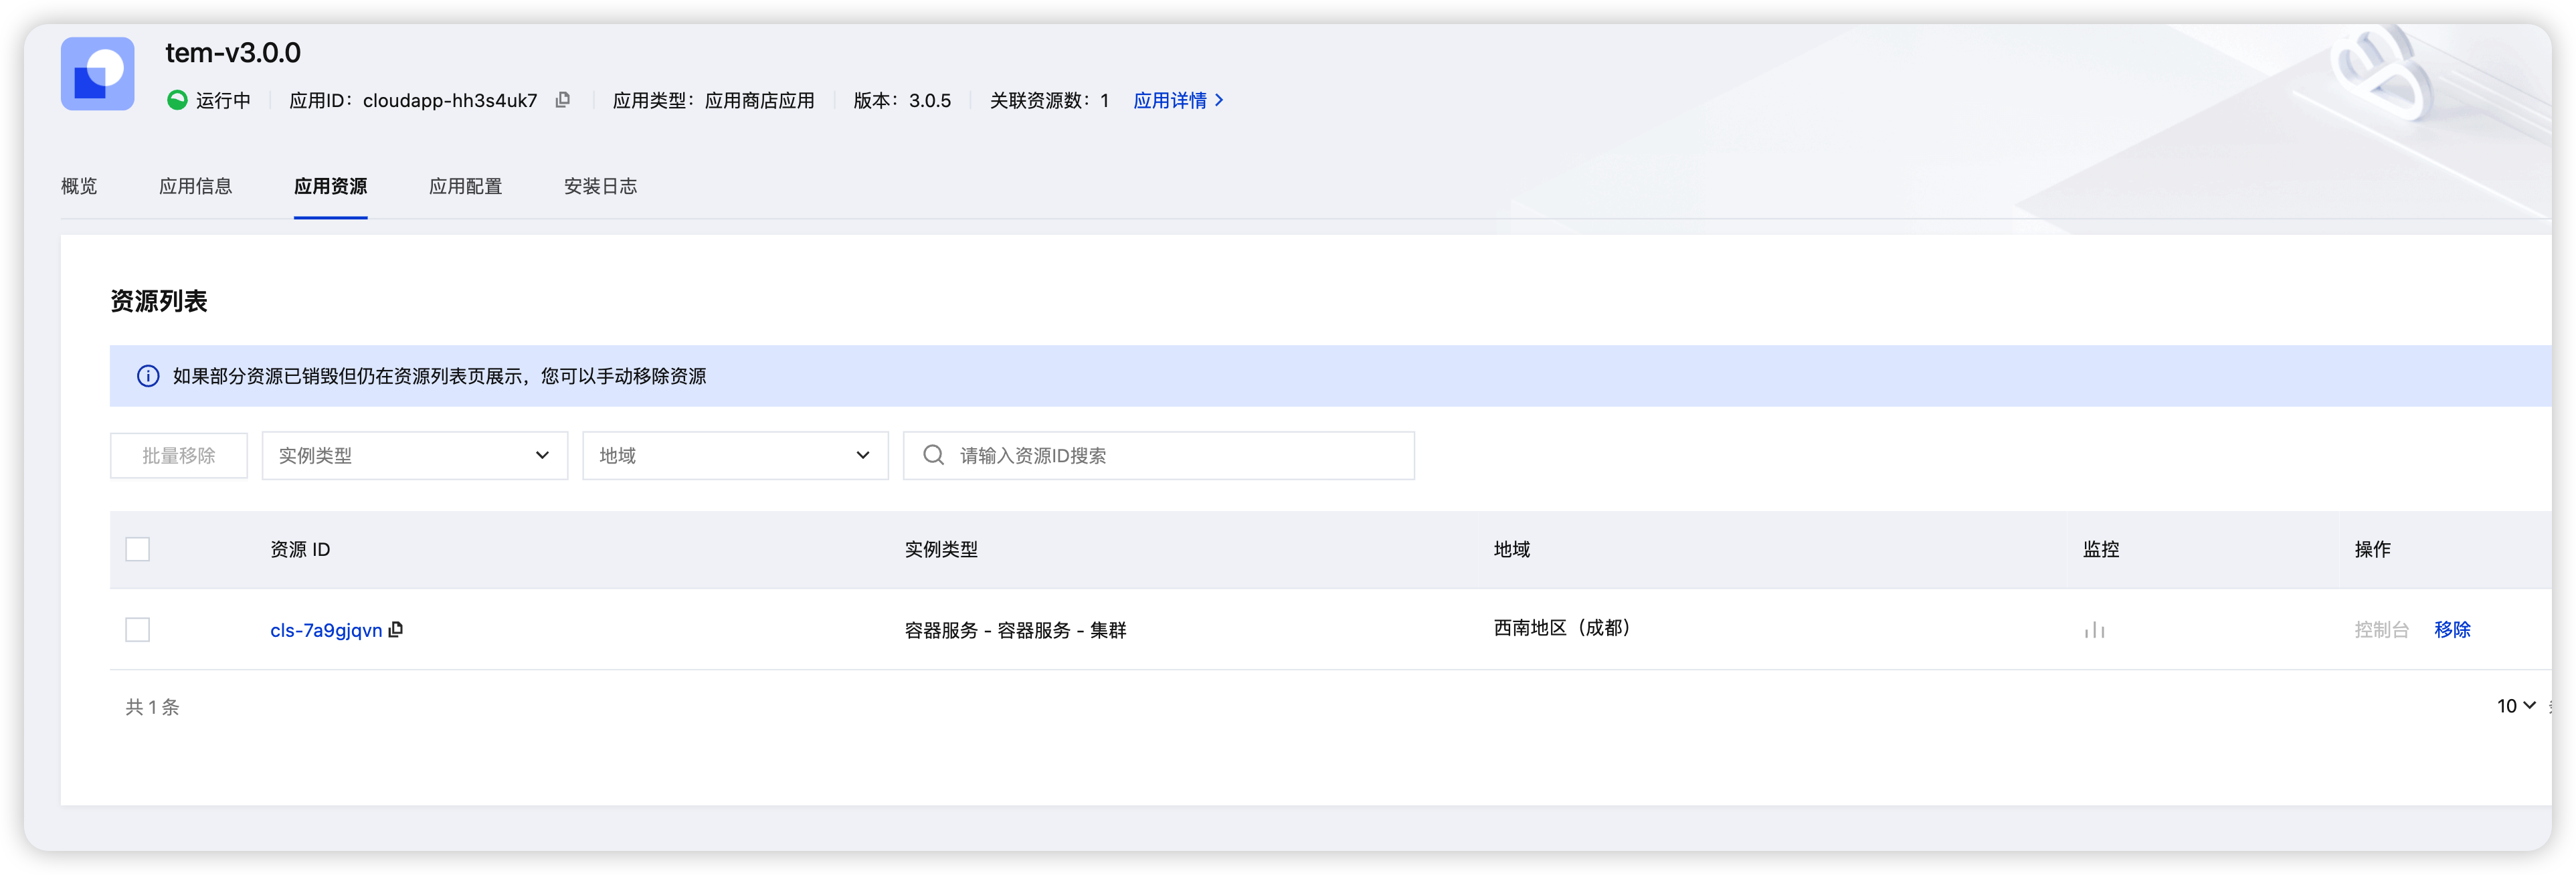This screenshot has width=2576, height=875.
Task: Click the 批量移除 button
Action: tap(178, 455)
